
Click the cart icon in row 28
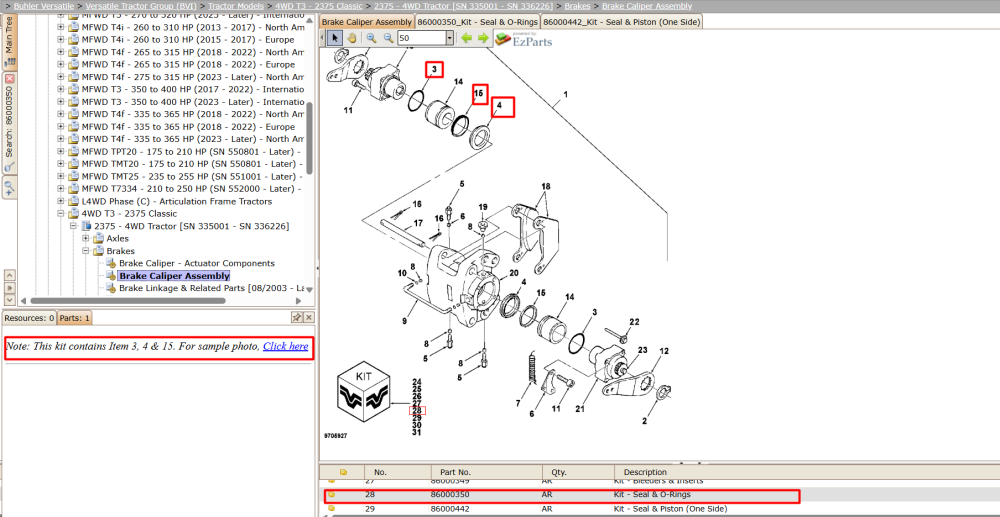(332, 495)
